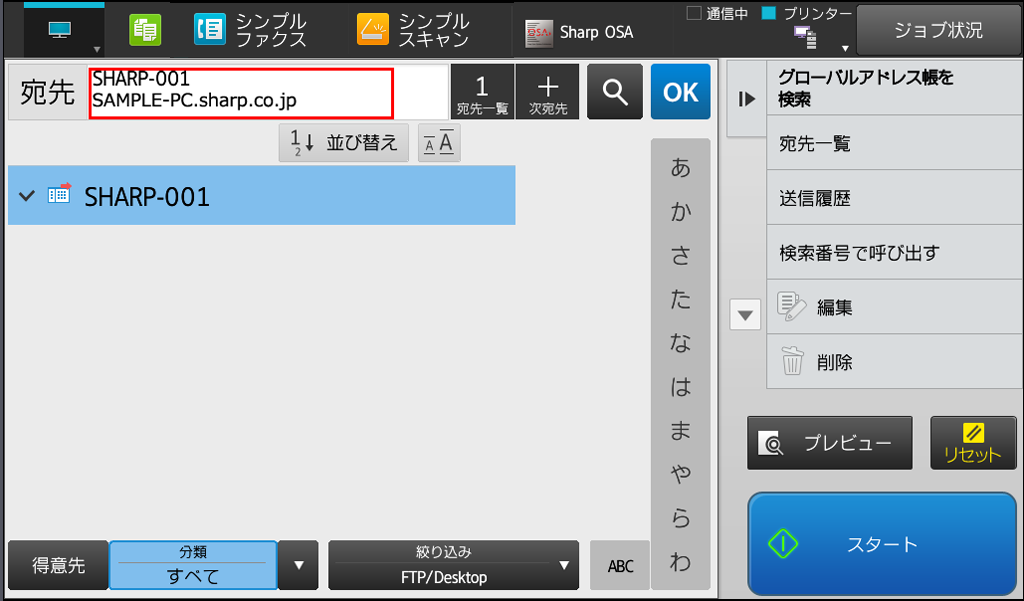Viewport: 1024px width, 601px height.
Task: Launch Sharp OSA application
Action: coord(579,32)
